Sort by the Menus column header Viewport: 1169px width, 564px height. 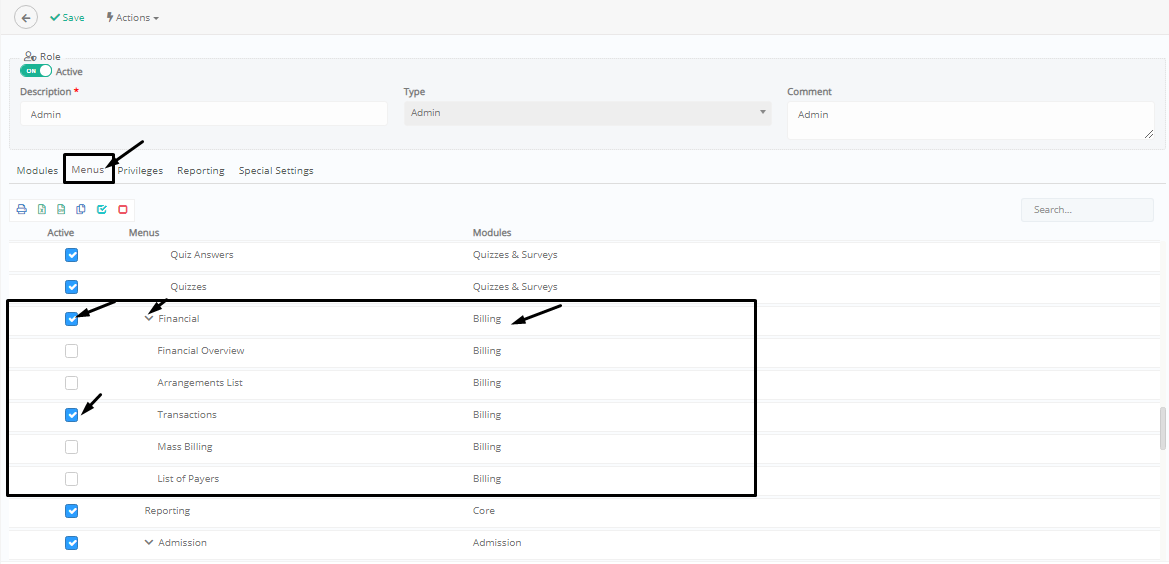point(144,232)
